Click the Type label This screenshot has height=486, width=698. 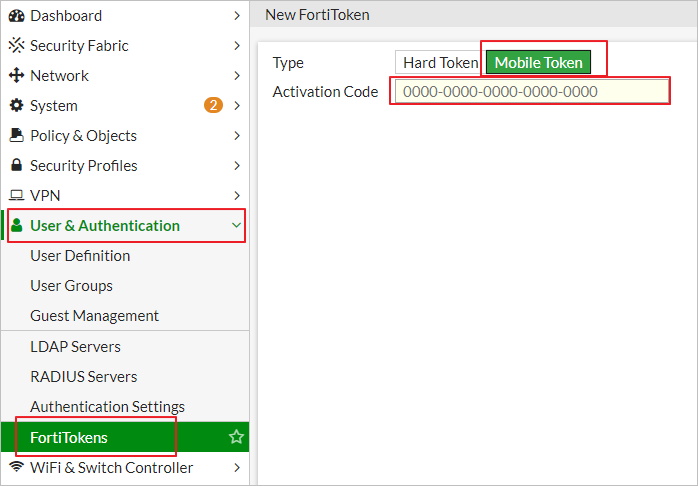[x=288, y=63]
